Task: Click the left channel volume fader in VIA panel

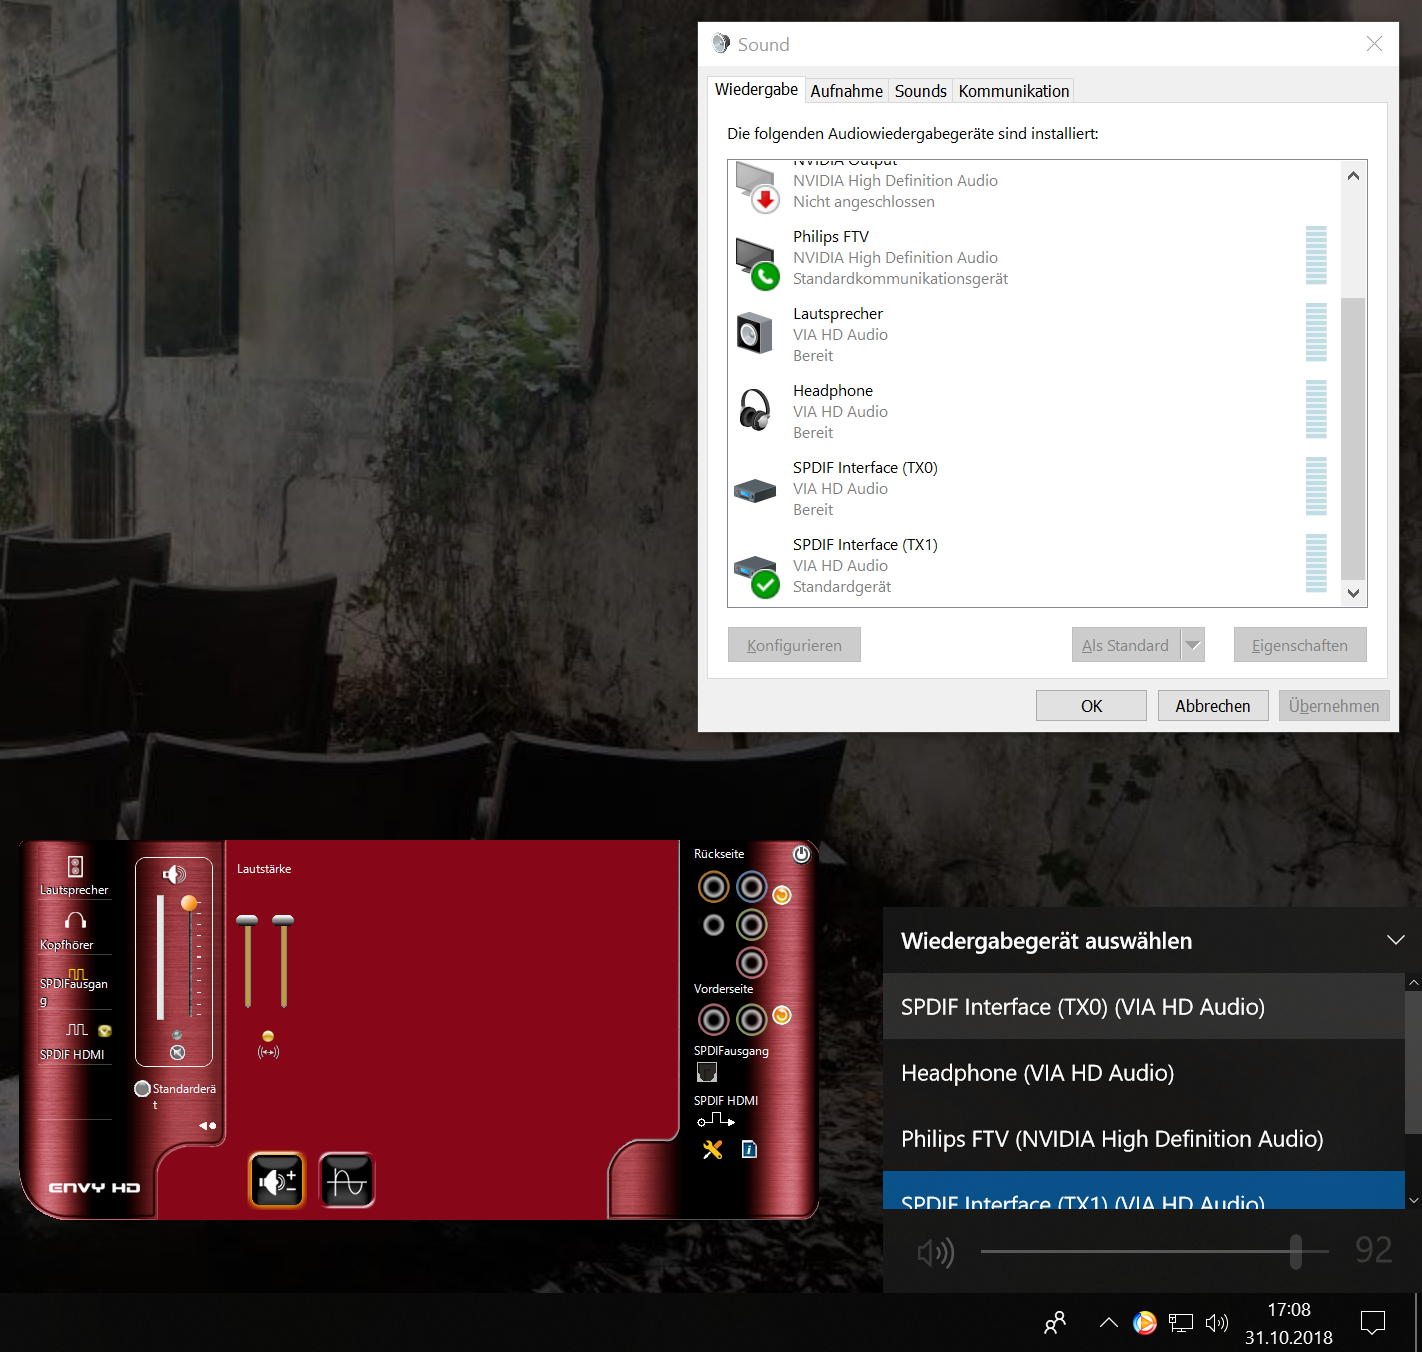Action: (247, 920)
